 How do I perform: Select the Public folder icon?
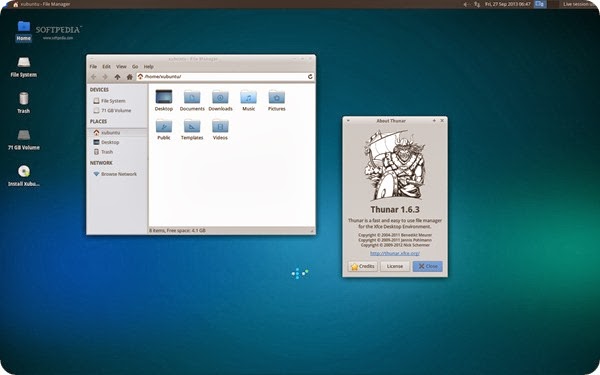tap(164, 129)
